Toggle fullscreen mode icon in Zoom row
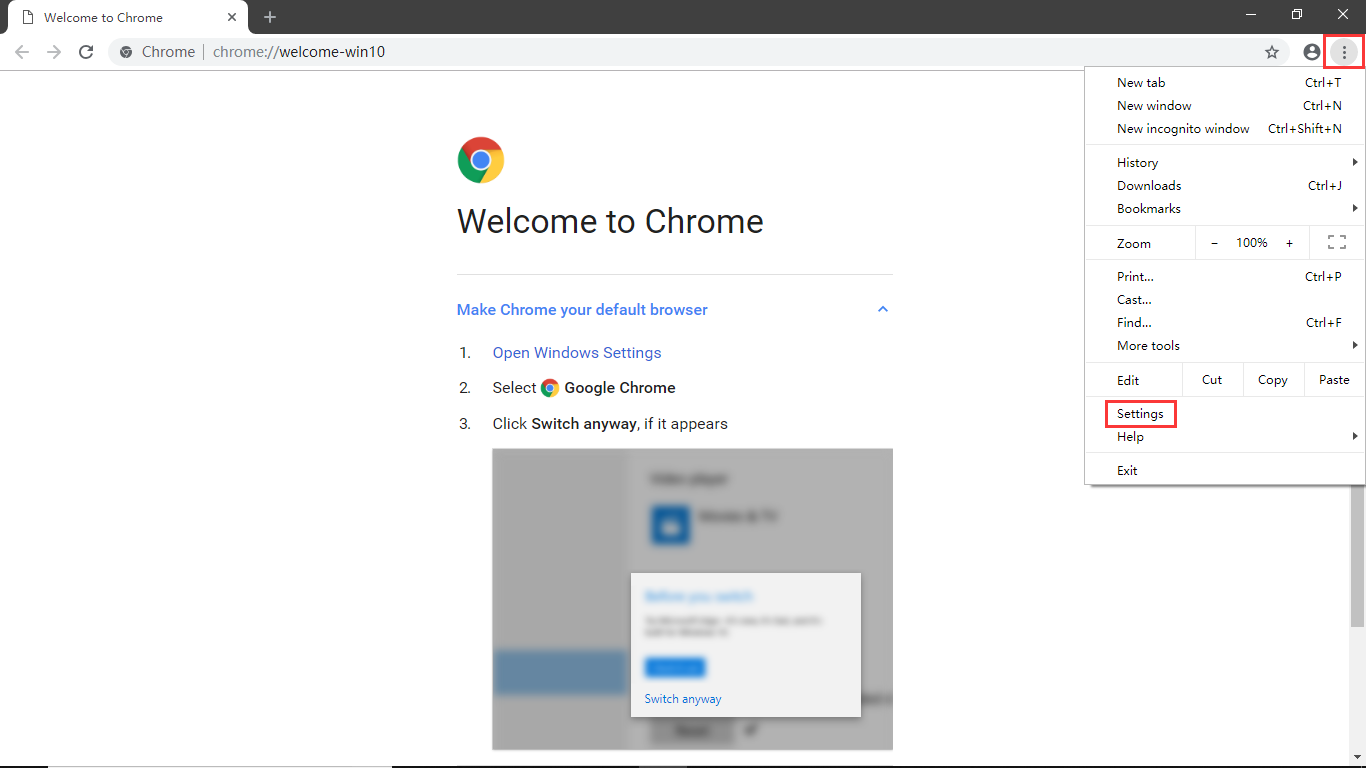 [1337, 242]
